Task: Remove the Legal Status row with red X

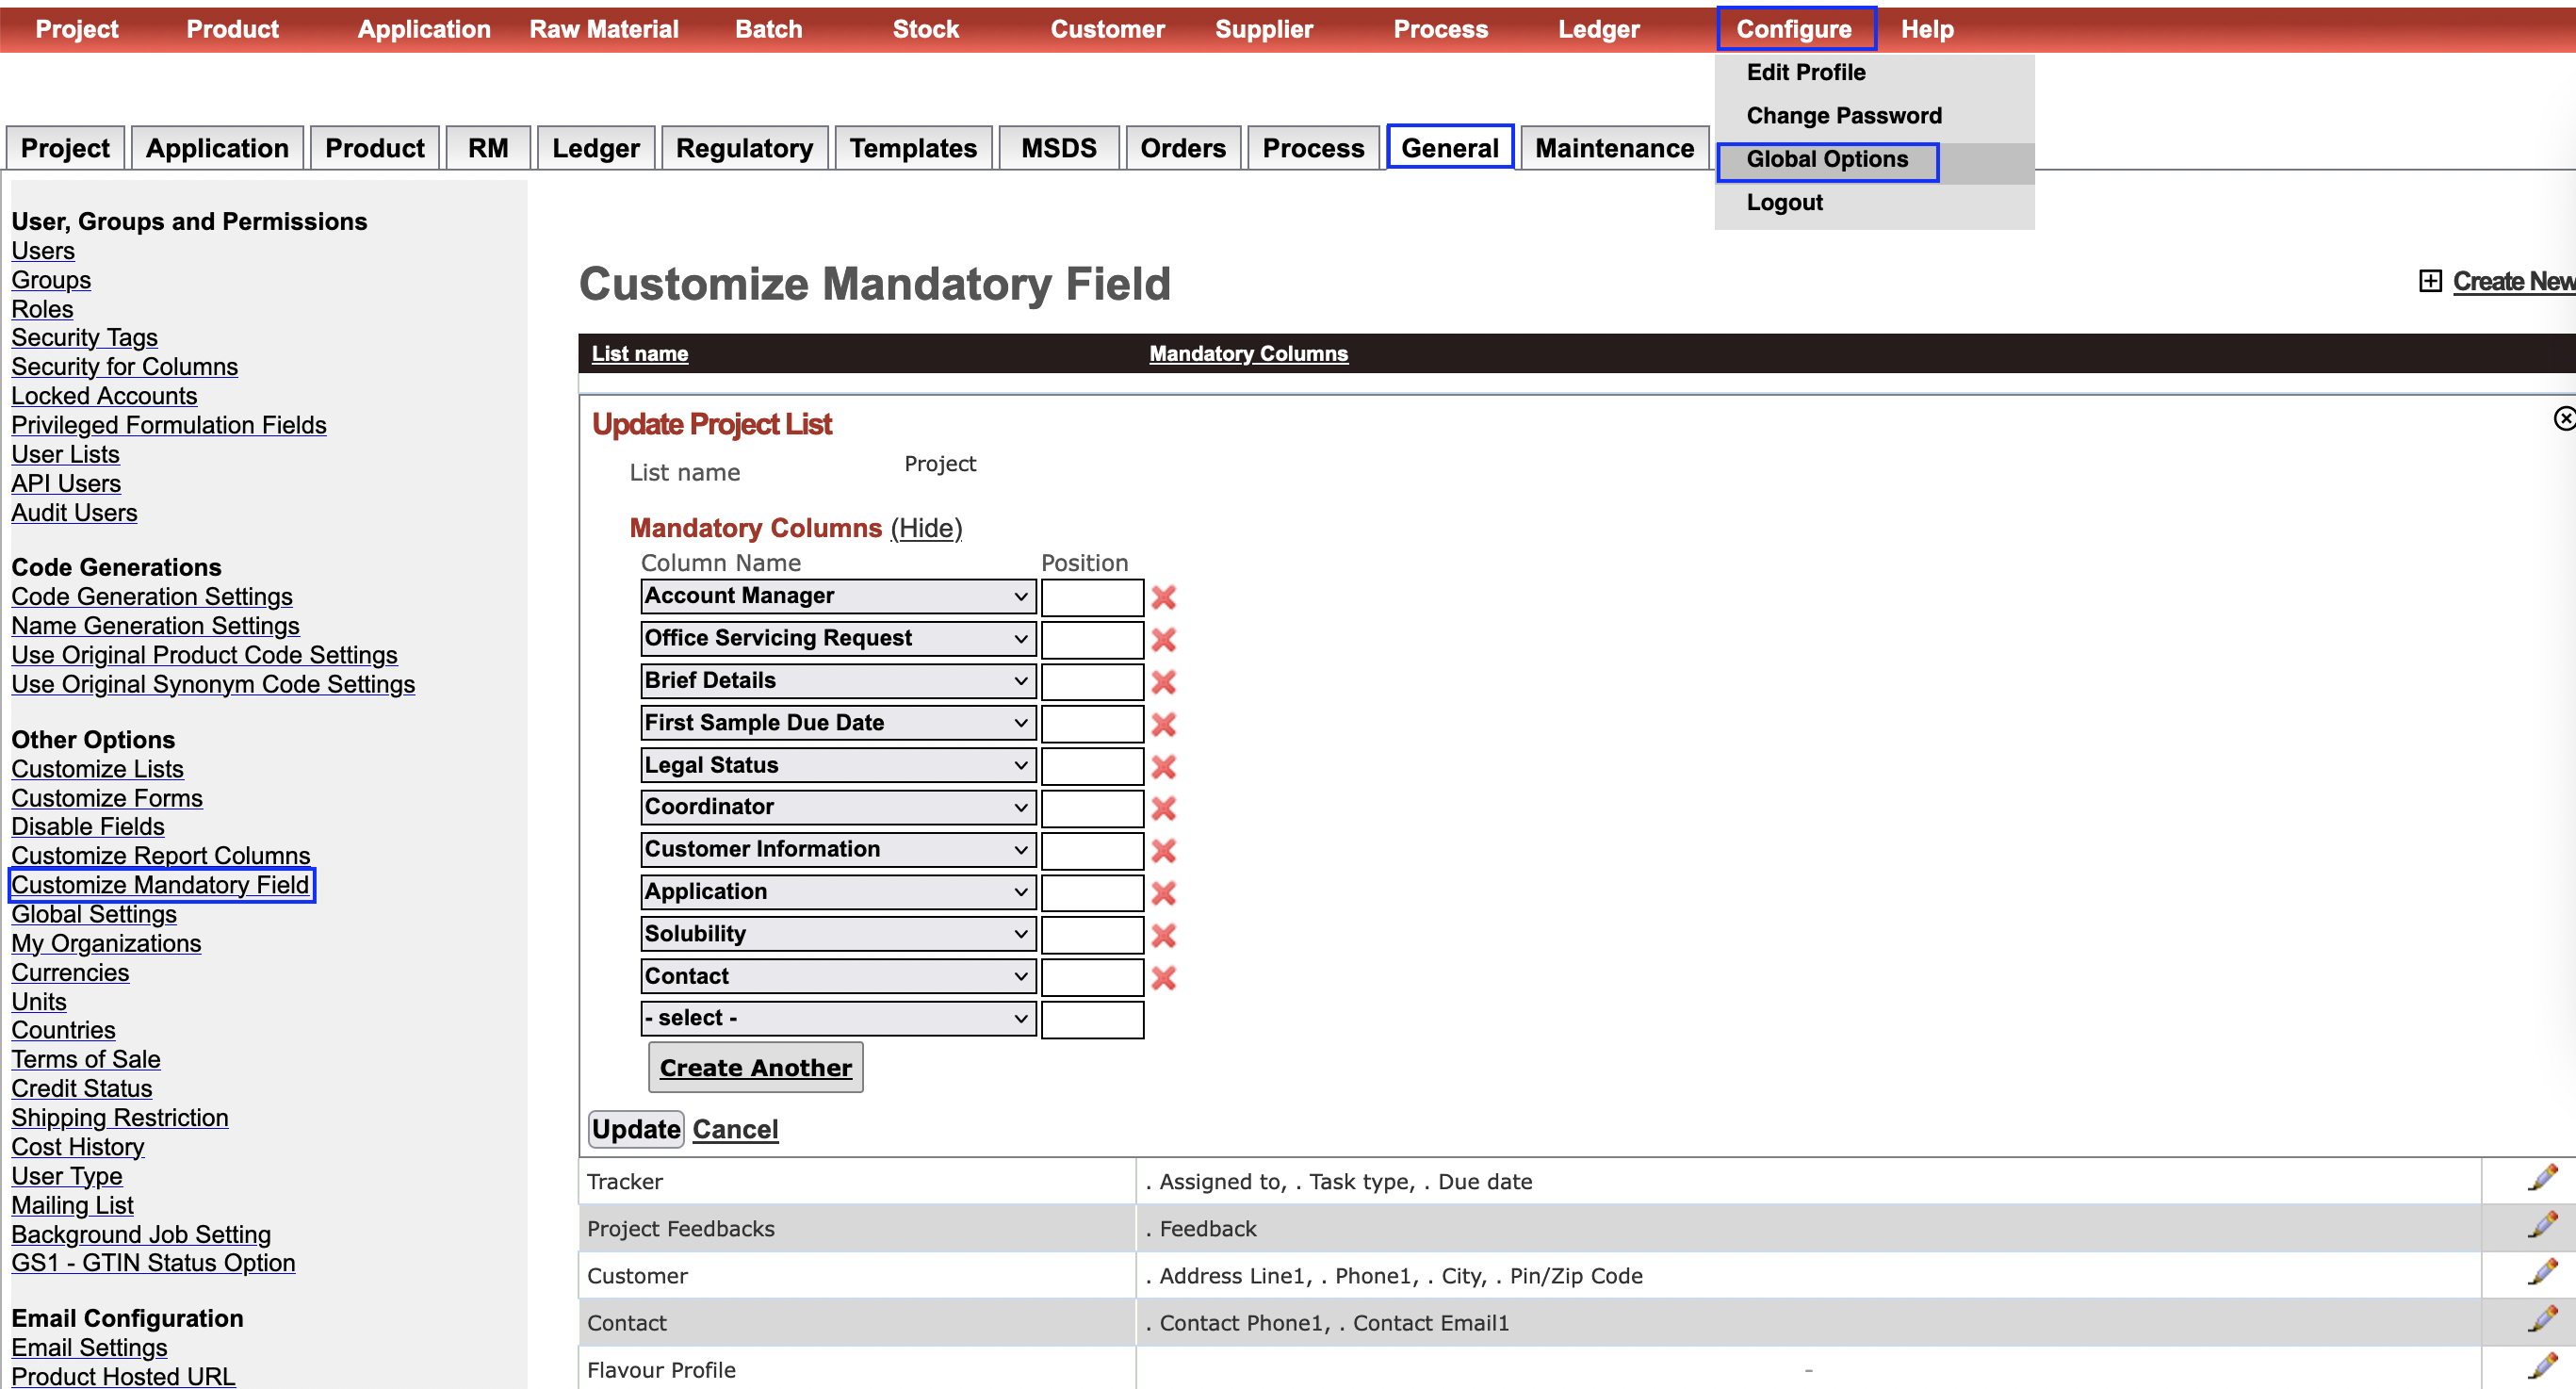Action: click(1163, 767)
